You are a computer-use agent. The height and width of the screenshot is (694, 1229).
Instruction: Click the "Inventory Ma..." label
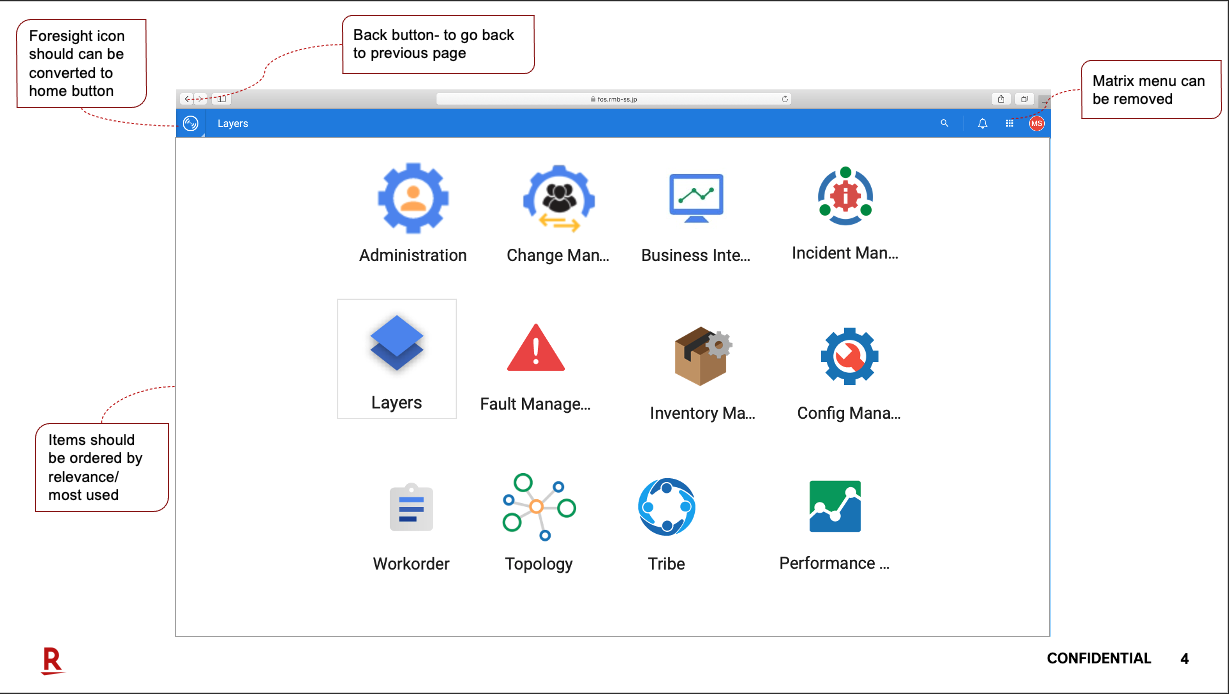[703, 413]
